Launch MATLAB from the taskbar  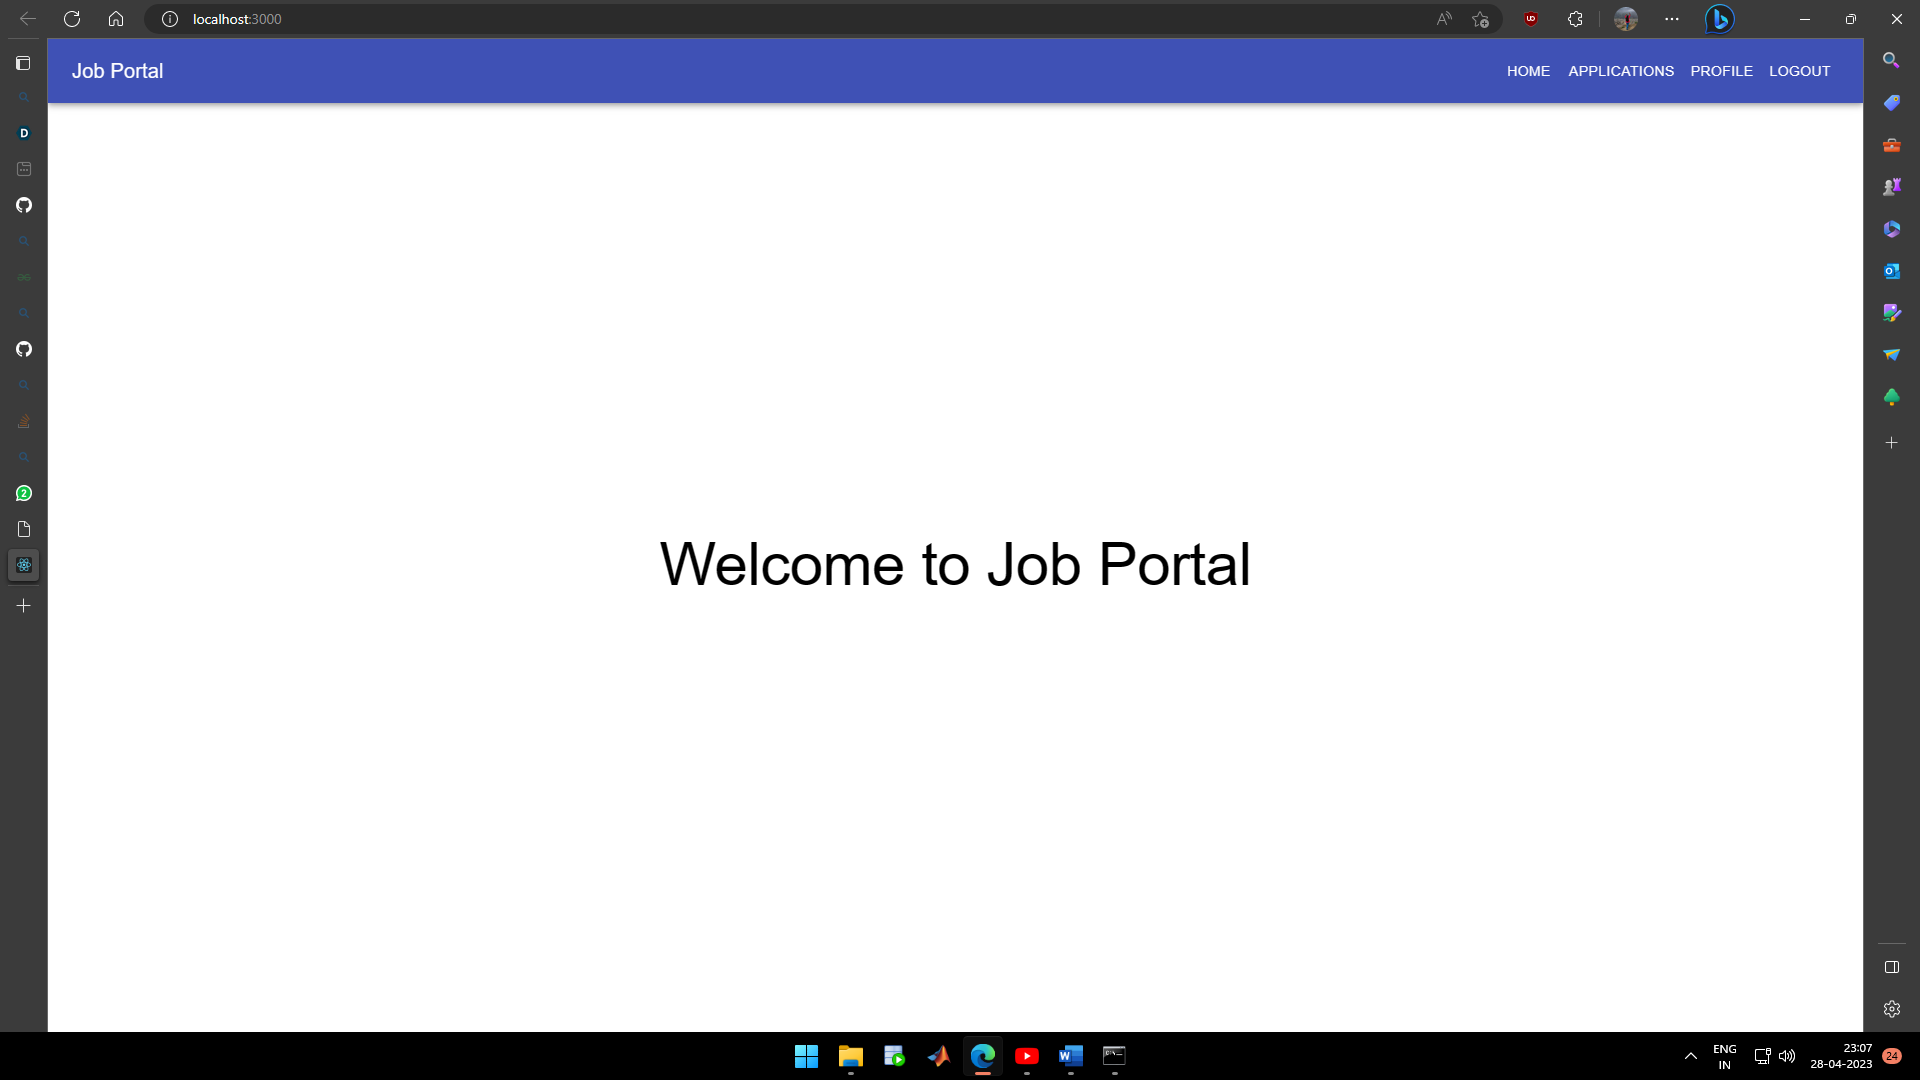[x=939, y=1057]
